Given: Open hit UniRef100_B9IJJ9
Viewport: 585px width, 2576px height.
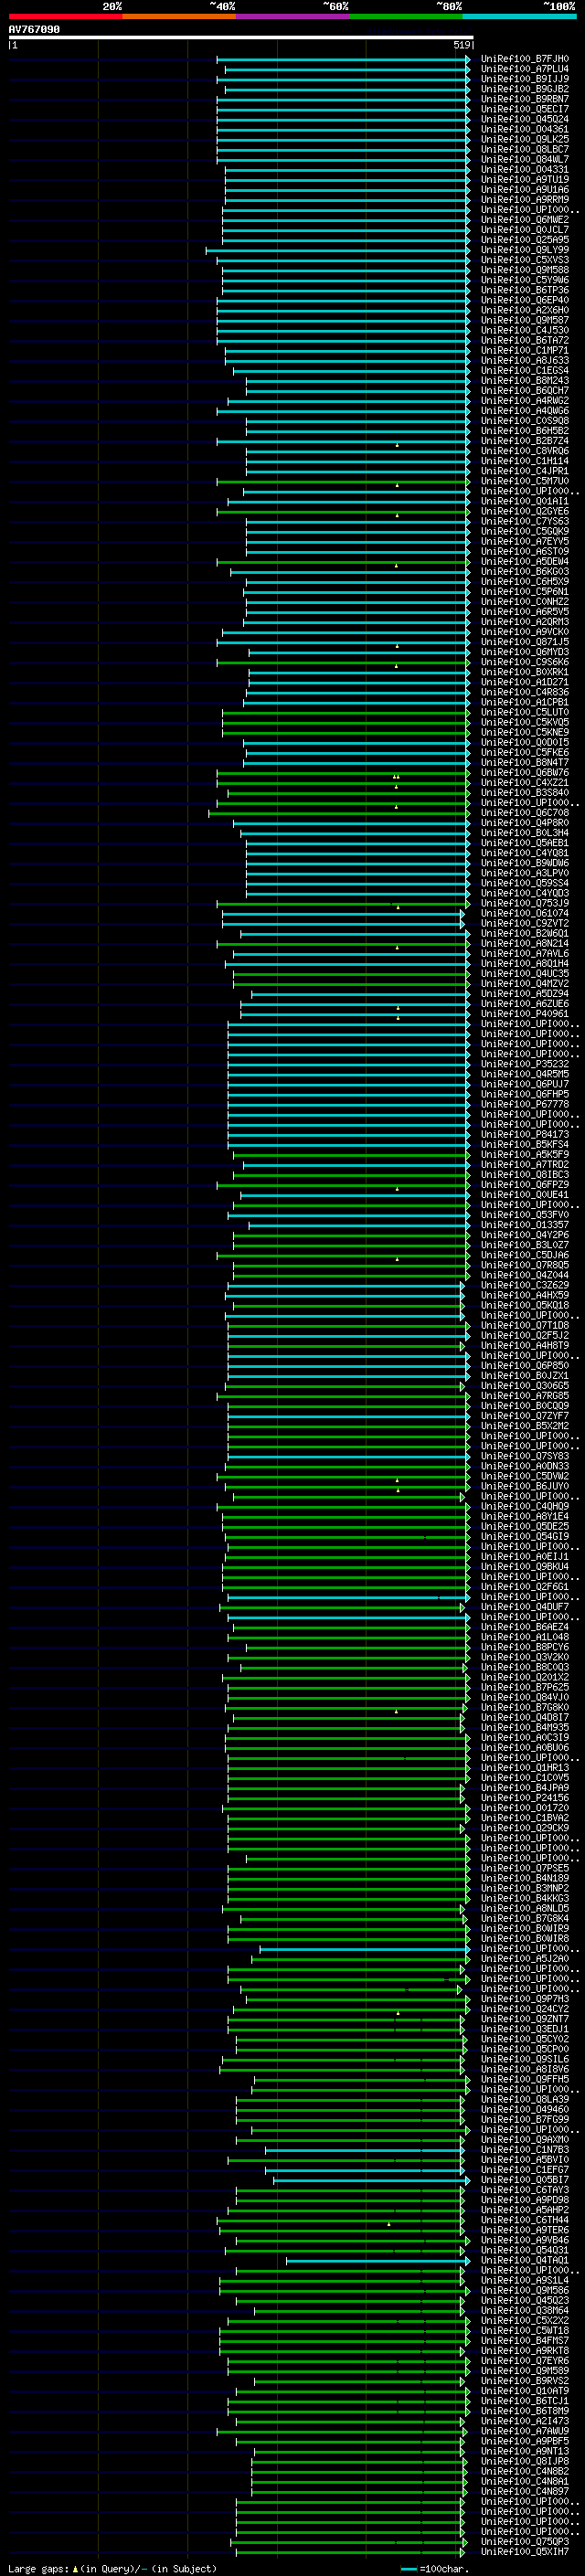Looking at the screenshot, I should pyautogui.click(x=525, y=79).
